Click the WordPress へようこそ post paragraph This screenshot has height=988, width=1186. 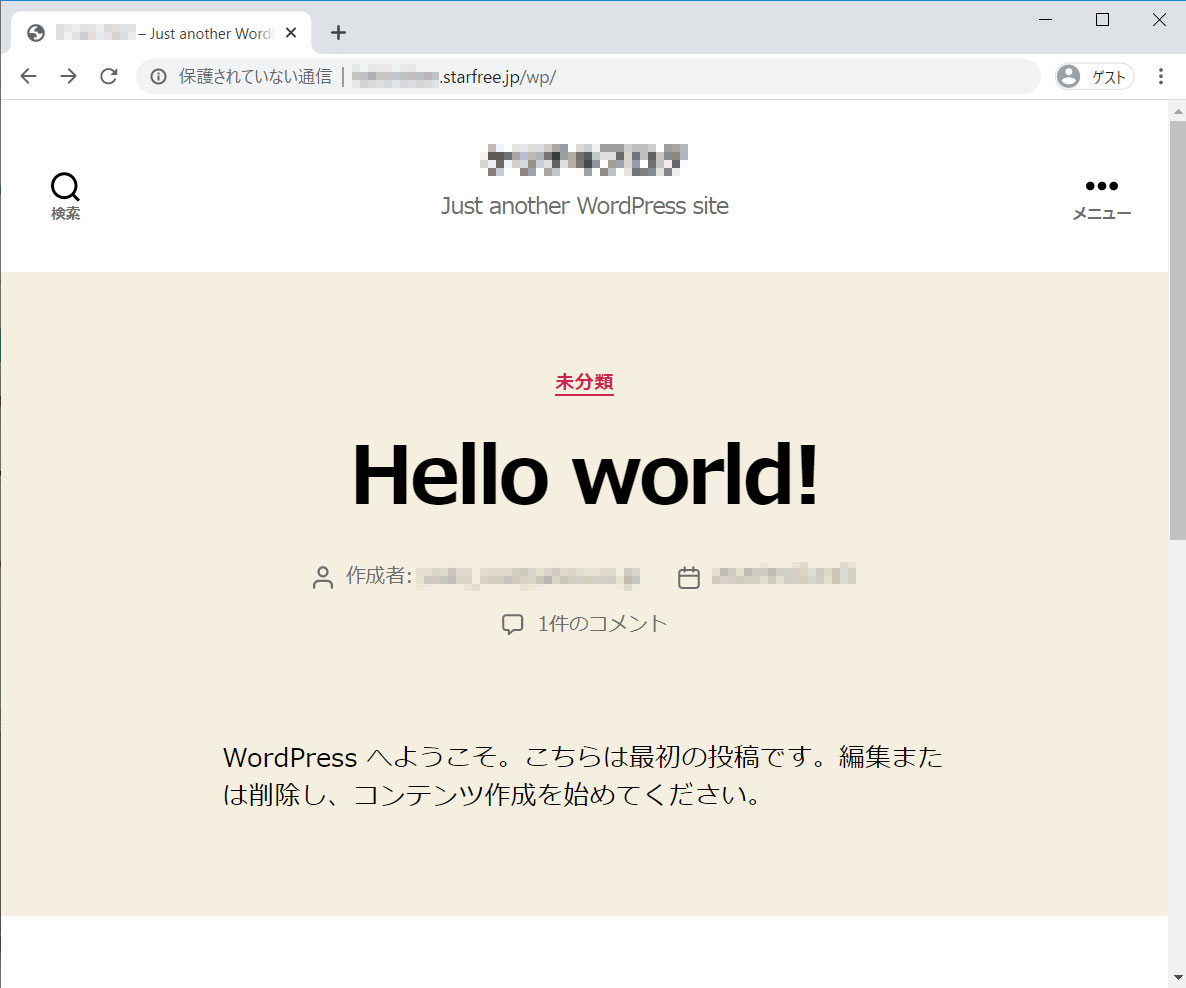click(583, 776)
